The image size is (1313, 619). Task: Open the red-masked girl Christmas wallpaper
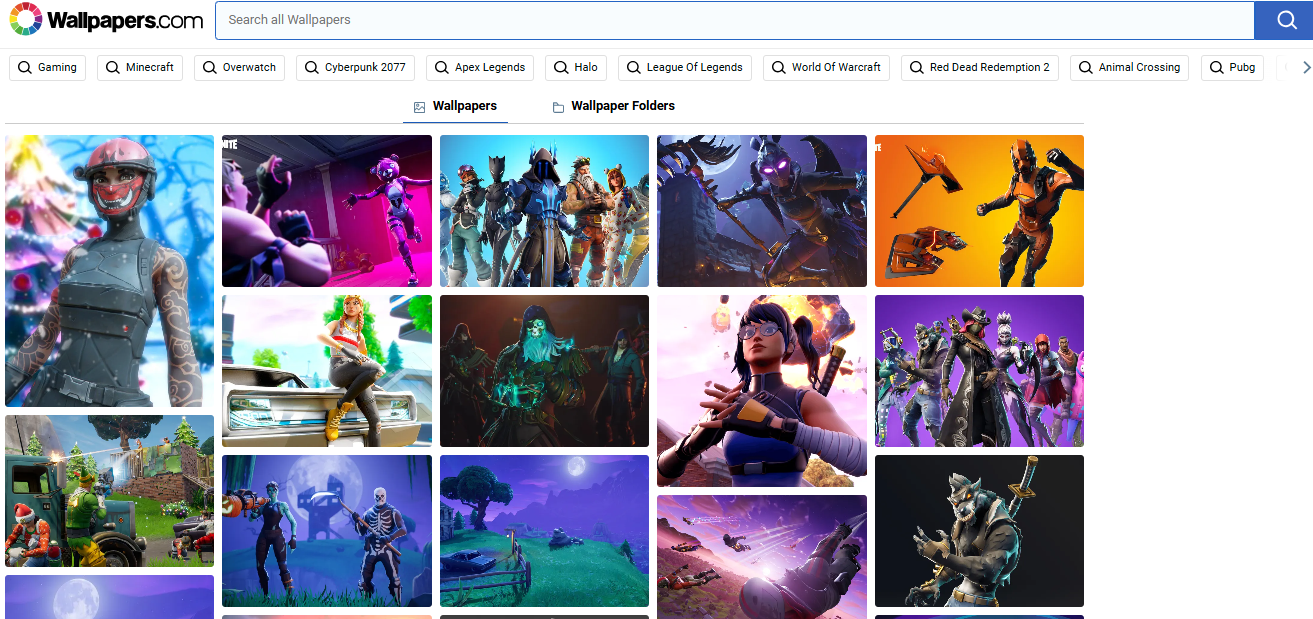pos(109,271)
